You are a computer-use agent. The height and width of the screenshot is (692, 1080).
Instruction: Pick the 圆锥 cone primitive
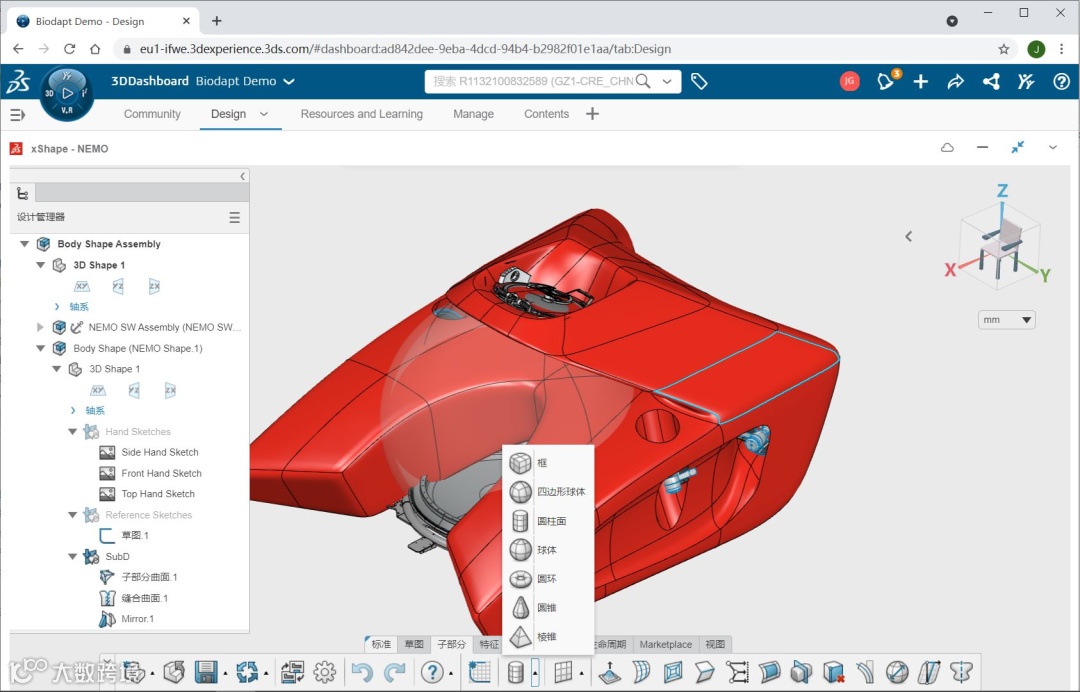click(x=548, y=607)
